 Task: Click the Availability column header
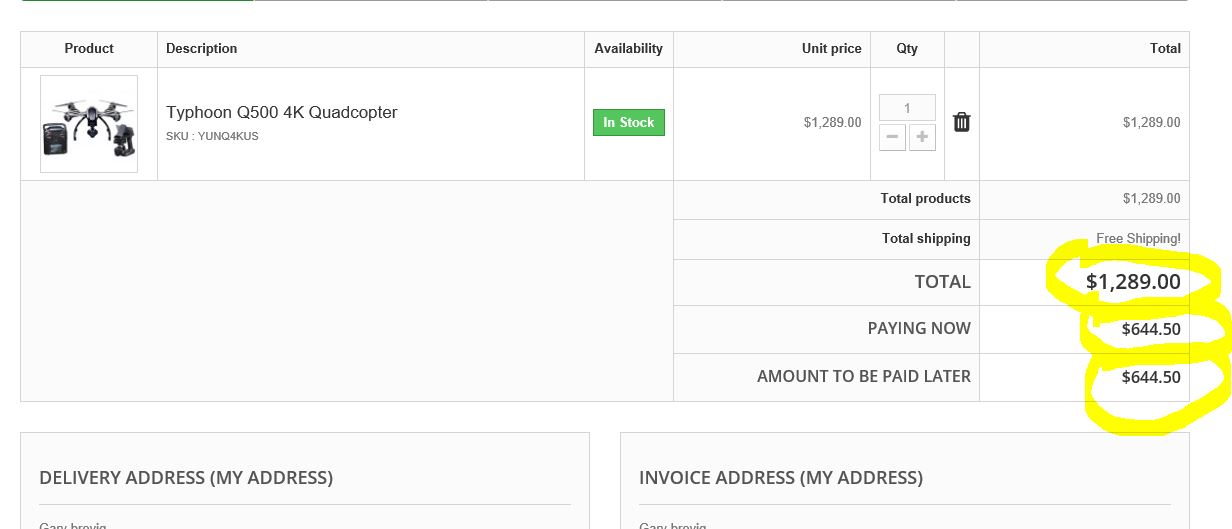[628, 48]
